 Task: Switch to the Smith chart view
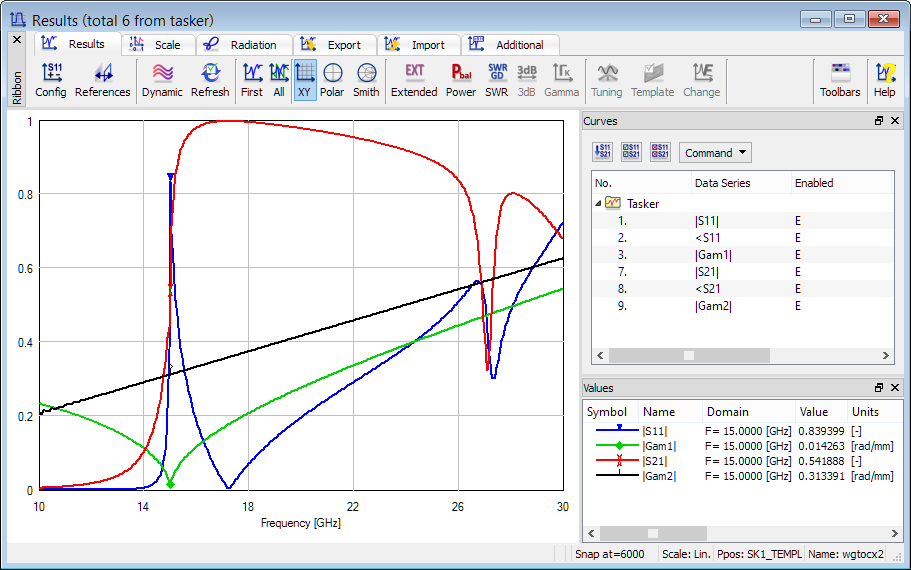[x=366, y=80]
